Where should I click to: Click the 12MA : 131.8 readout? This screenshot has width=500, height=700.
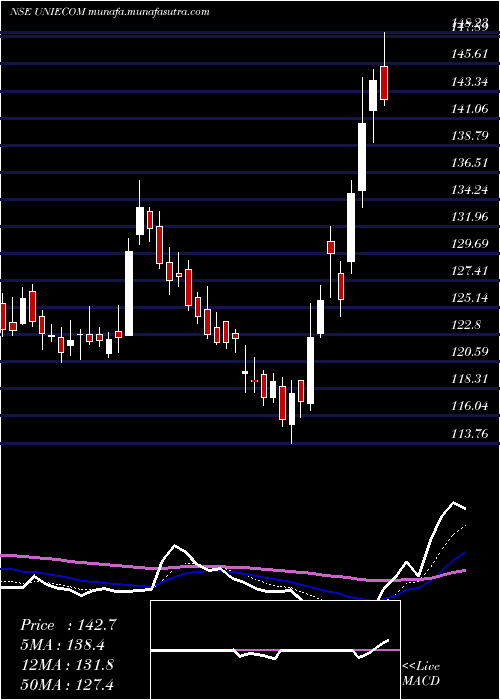pyautogui.click(x=67, y=665)
